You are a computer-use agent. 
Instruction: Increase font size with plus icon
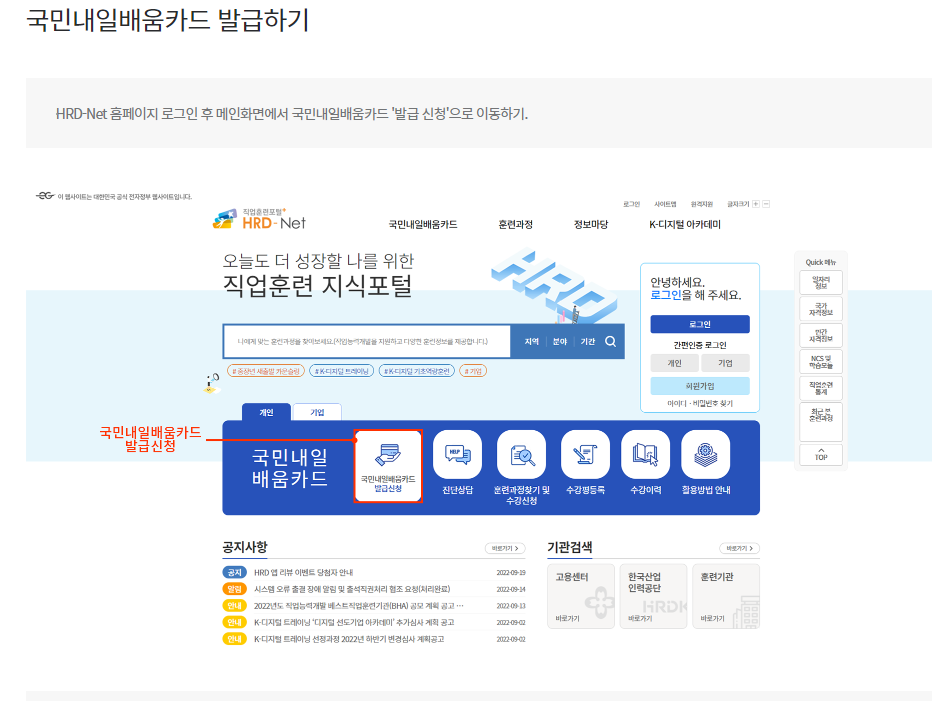(756, 204)
